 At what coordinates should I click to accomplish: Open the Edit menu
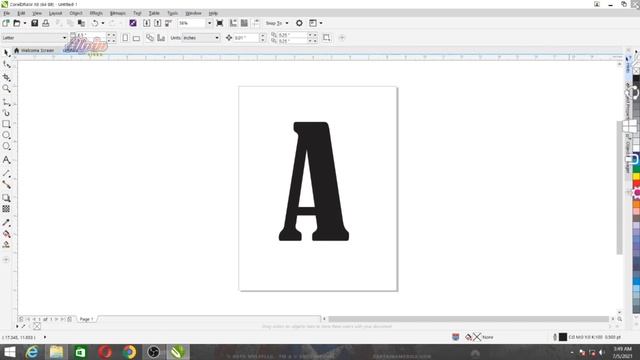click(21, 13)
